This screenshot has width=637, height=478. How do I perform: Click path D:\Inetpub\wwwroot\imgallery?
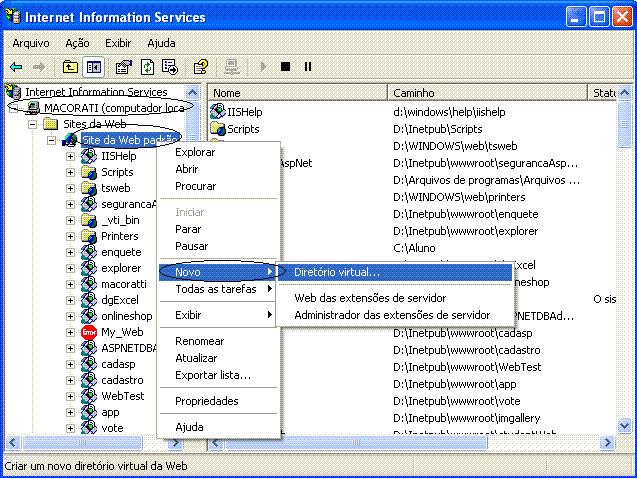click(x=467, y=418)
